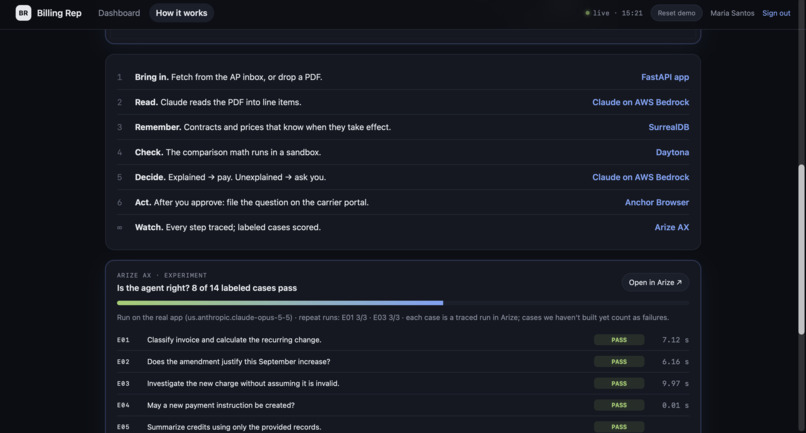Select the E05 case row label
Screen dimensions: 806x433
(123, 427)
